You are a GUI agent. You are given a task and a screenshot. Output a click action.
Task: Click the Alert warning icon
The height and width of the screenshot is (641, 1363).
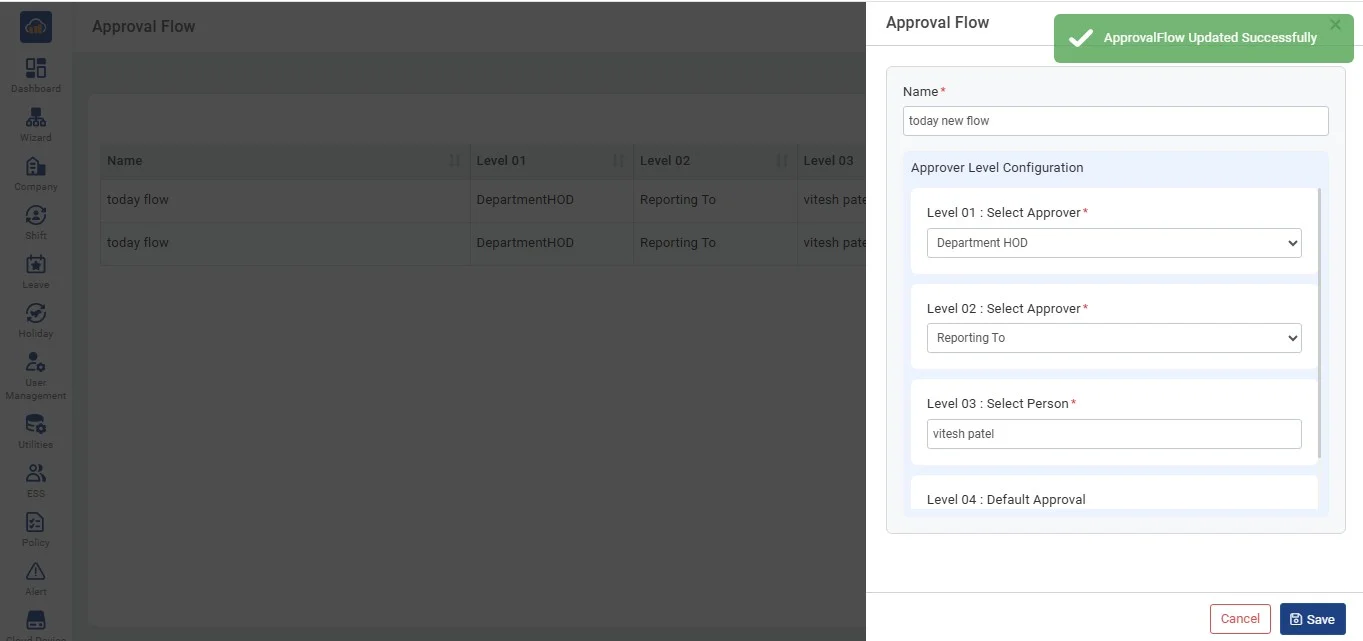coord(36,572)
